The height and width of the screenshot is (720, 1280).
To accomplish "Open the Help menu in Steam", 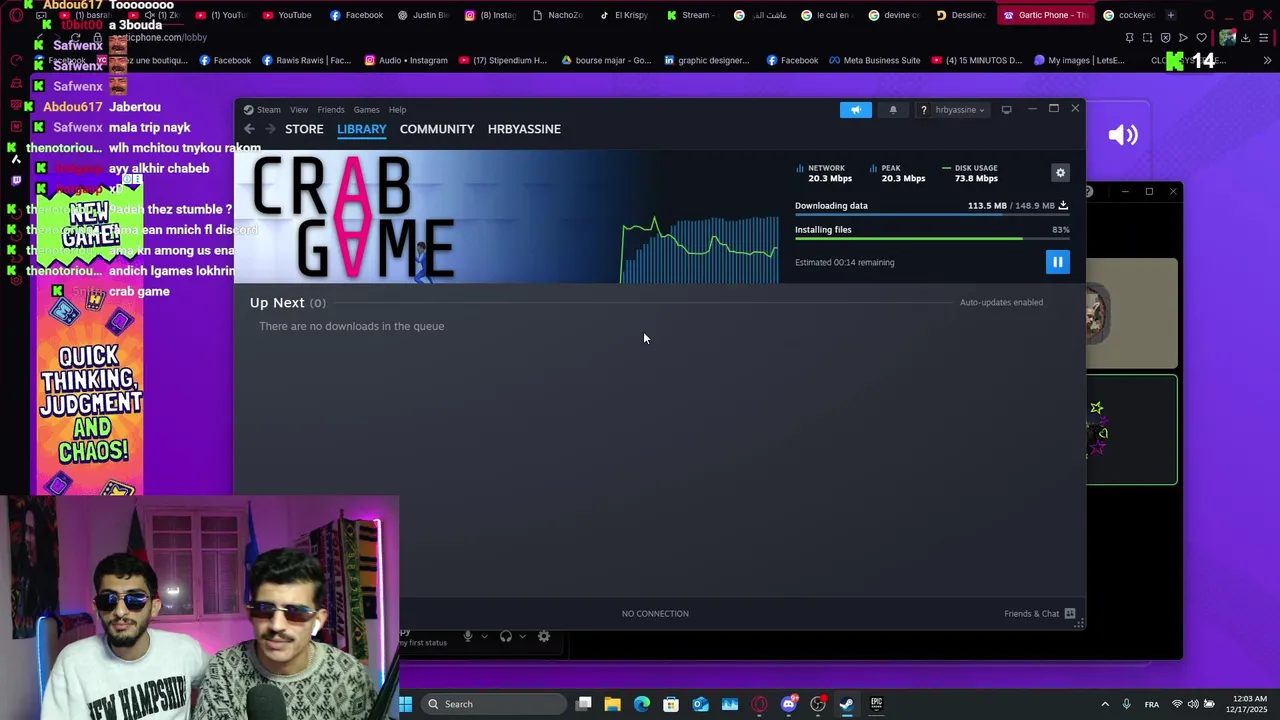I will 397,110.
